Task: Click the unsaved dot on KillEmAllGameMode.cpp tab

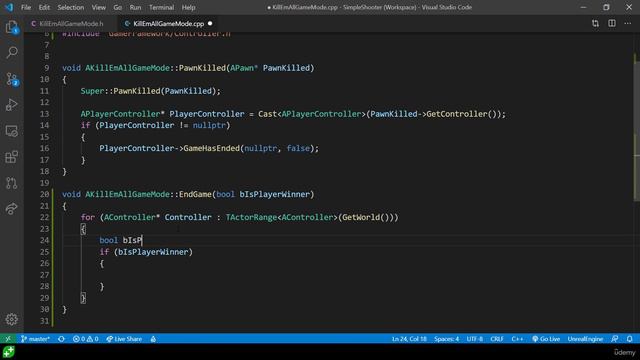Action: coord(210,24)
